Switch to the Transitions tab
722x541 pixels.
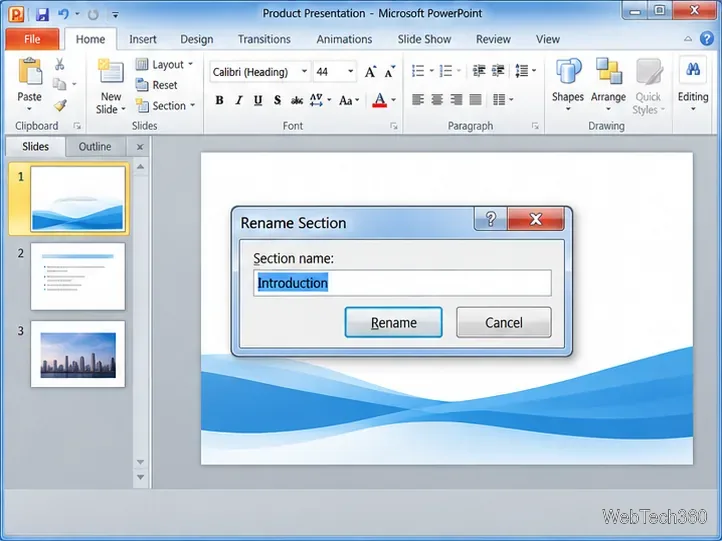click(x=264, y=39)
